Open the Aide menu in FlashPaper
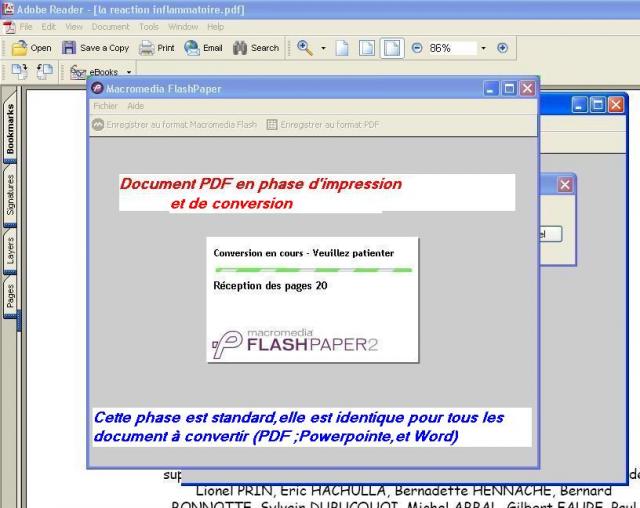The height and width of the screenshot is (508, 640). (x=136, y=106)
